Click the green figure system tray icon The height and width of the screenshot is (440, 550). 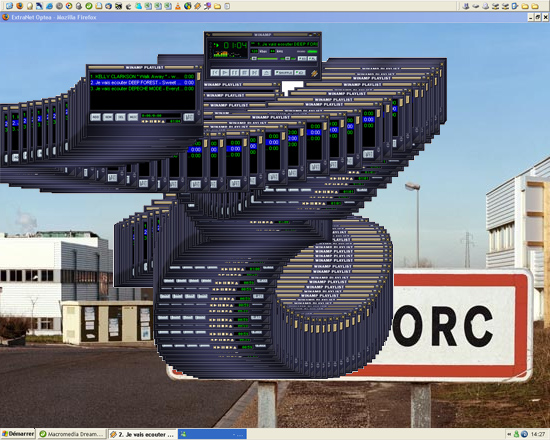click(x=516, y=434)
